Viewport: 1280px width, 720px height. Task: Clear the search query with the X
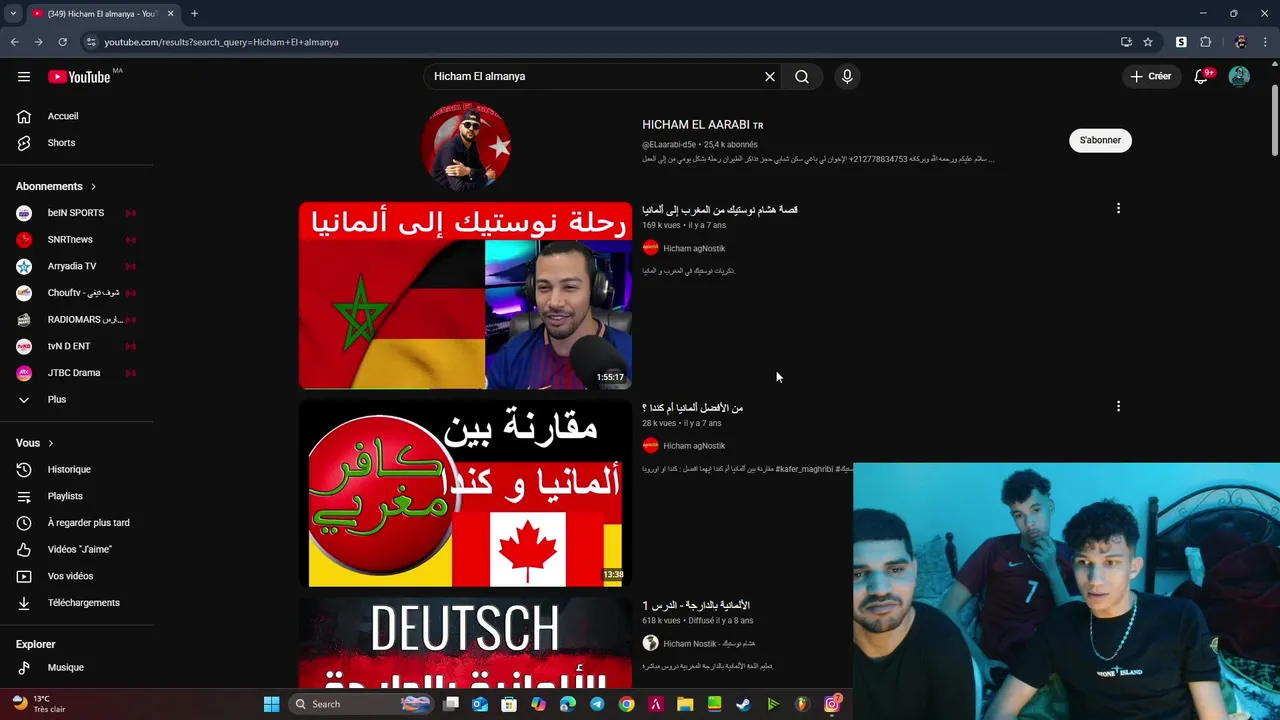pos(770,77)
